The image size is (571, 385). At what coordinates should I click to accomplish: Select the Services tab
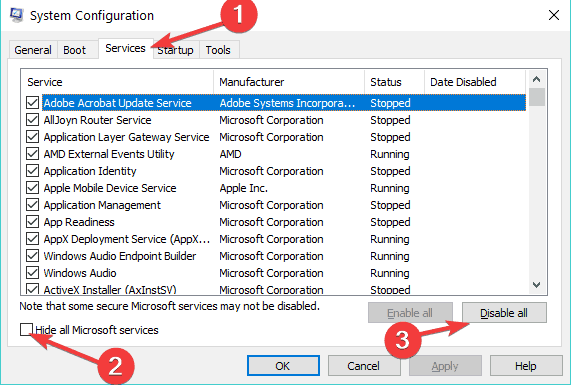pyautogui.click(x=125, y=48)
